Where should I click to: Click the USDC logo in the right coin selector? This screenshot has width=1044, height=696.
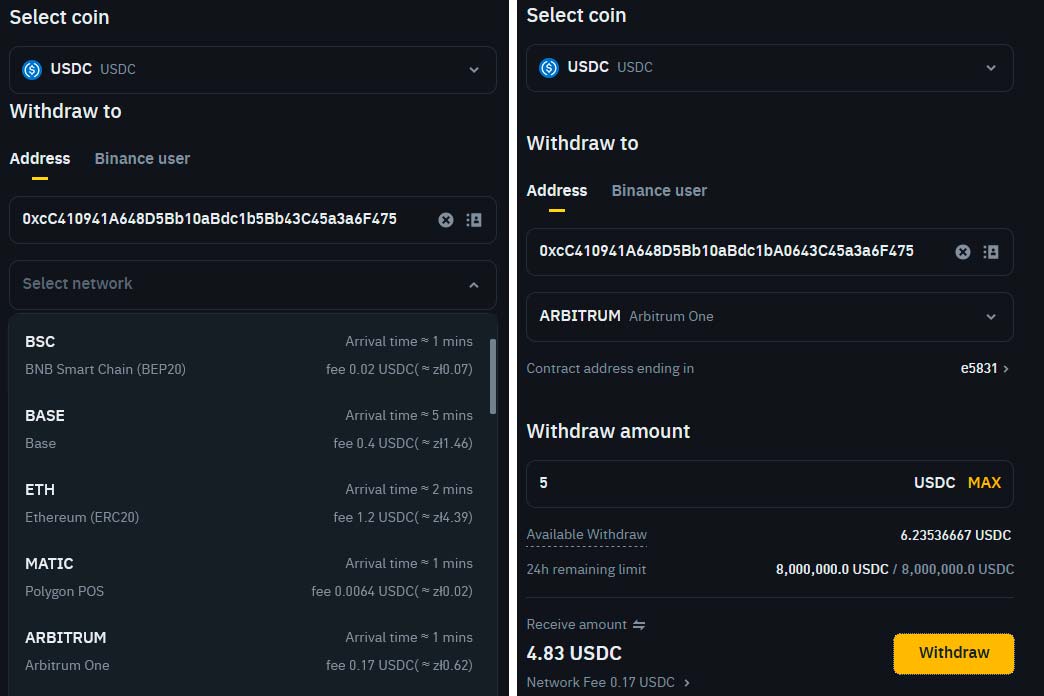point(548,67)
